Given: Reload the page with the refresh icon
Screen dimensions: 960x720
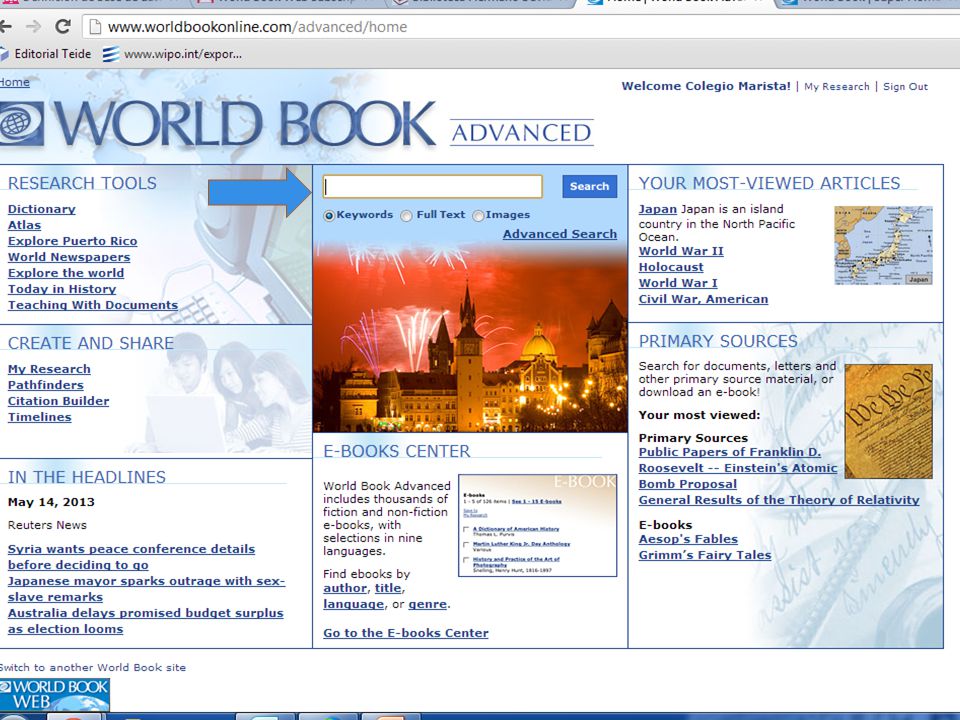Looking at the screenshot, I should pos(62,26).
